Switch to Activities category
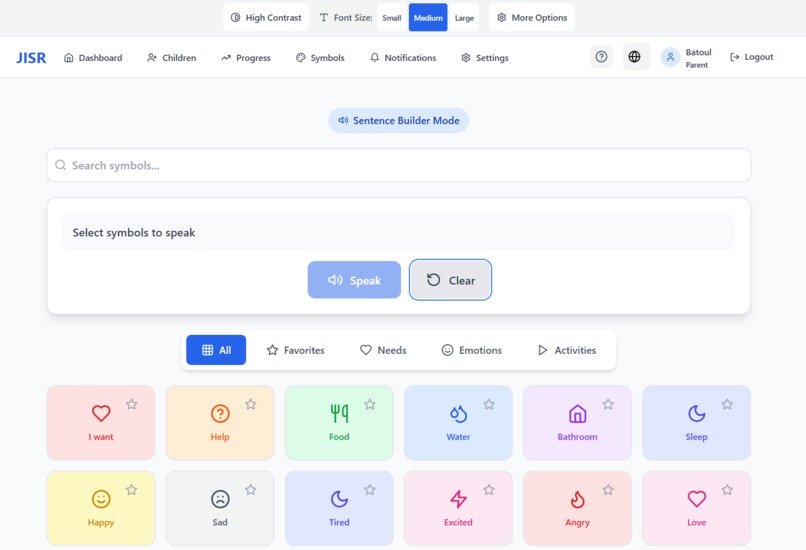 coord(567,350)
